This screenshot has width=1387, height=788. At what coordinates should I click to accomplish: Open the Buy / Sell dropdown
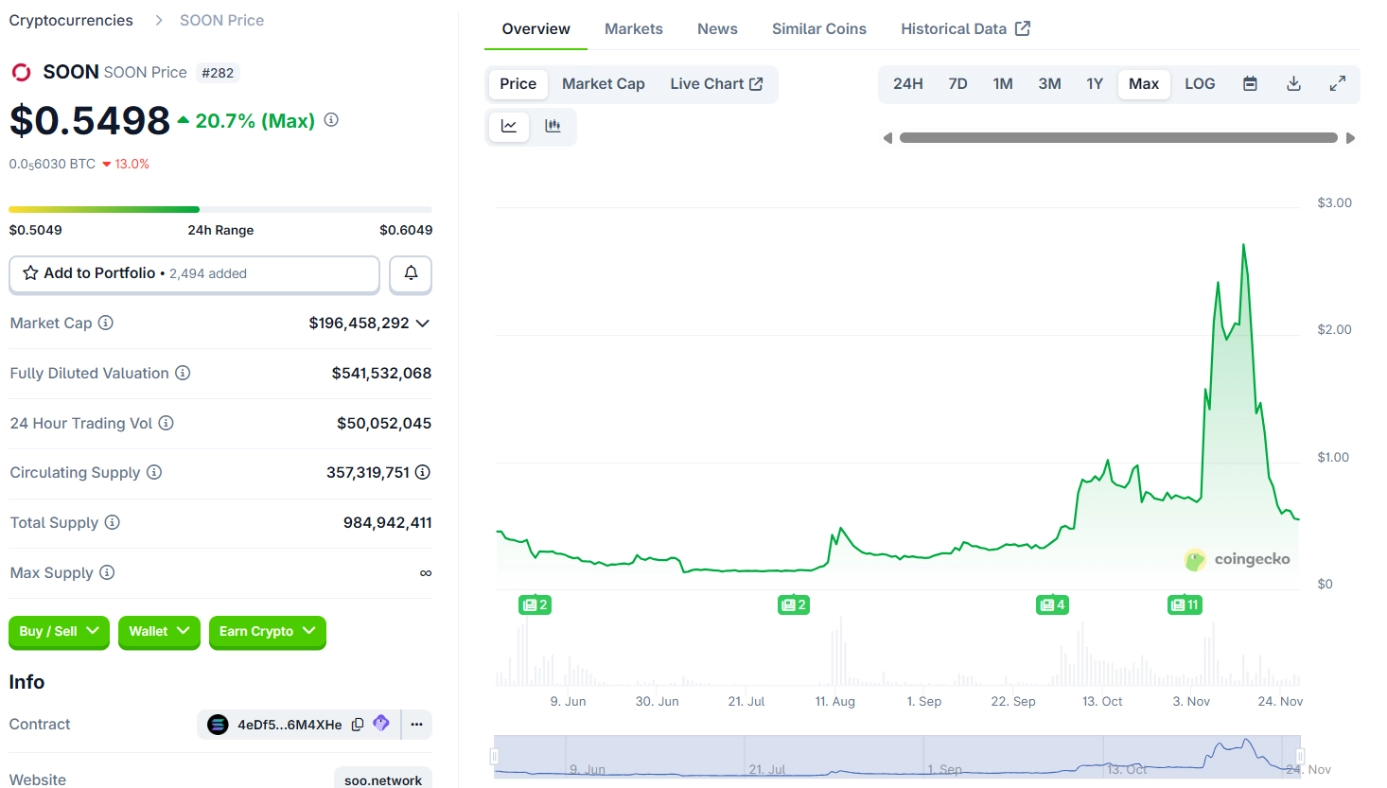59,631
